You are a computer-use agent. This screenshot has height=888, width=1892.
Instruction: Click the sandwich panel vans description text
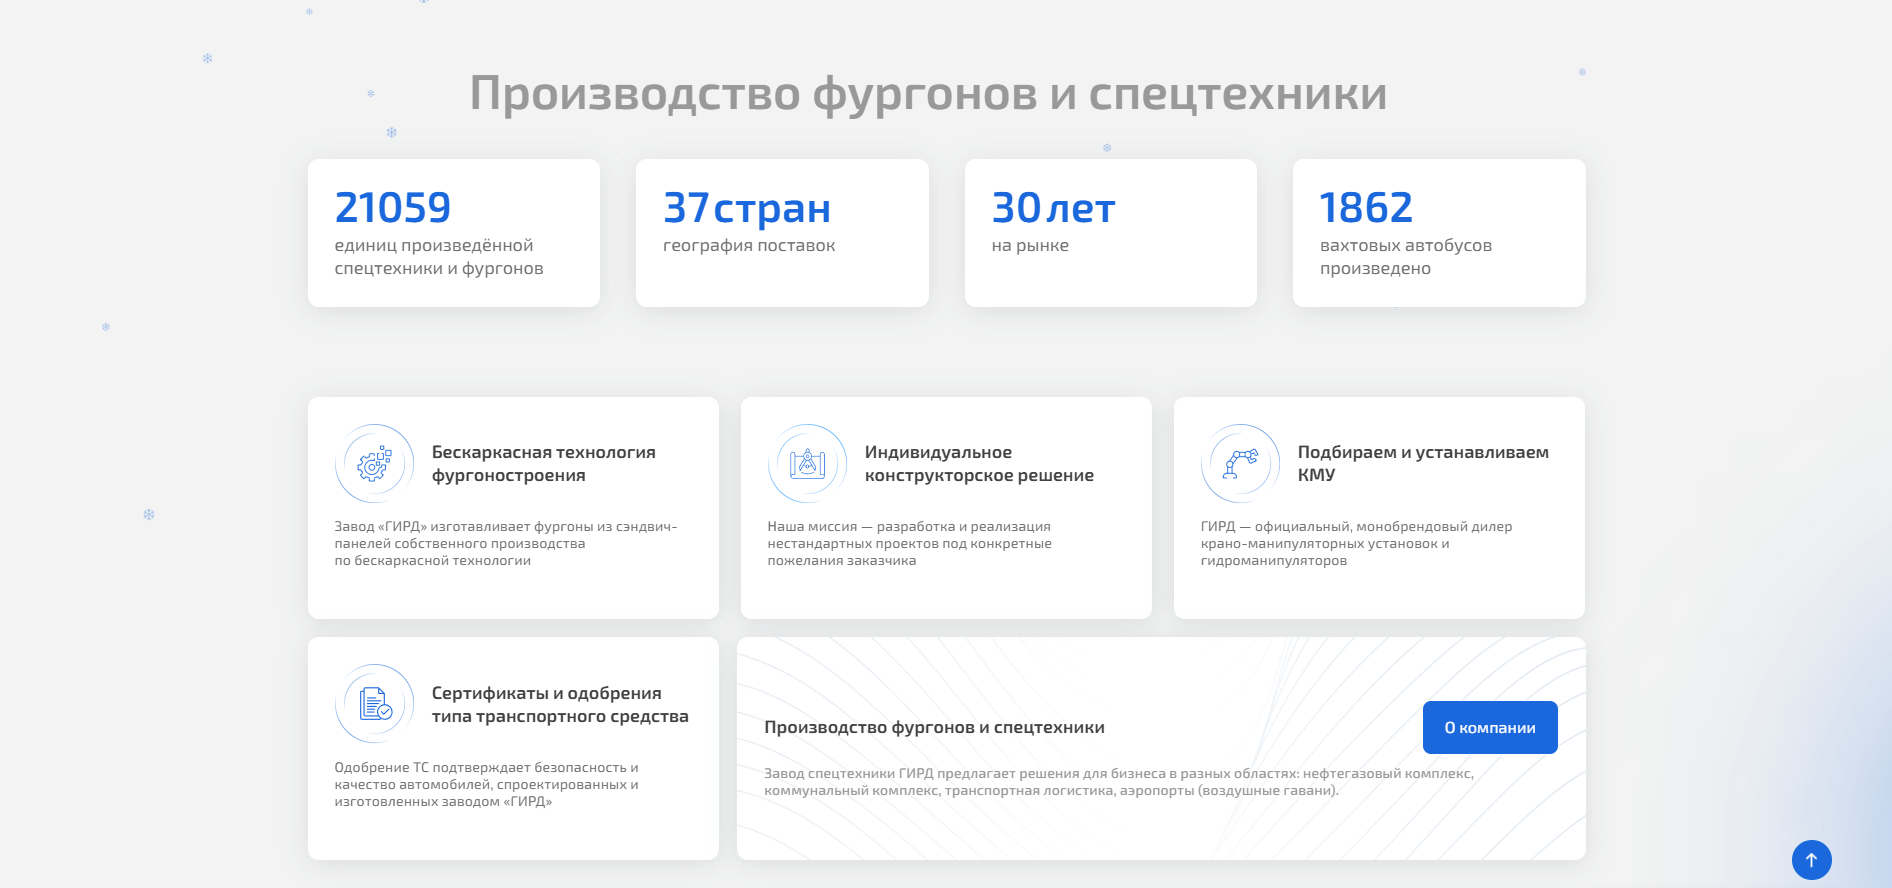[505, 544]
